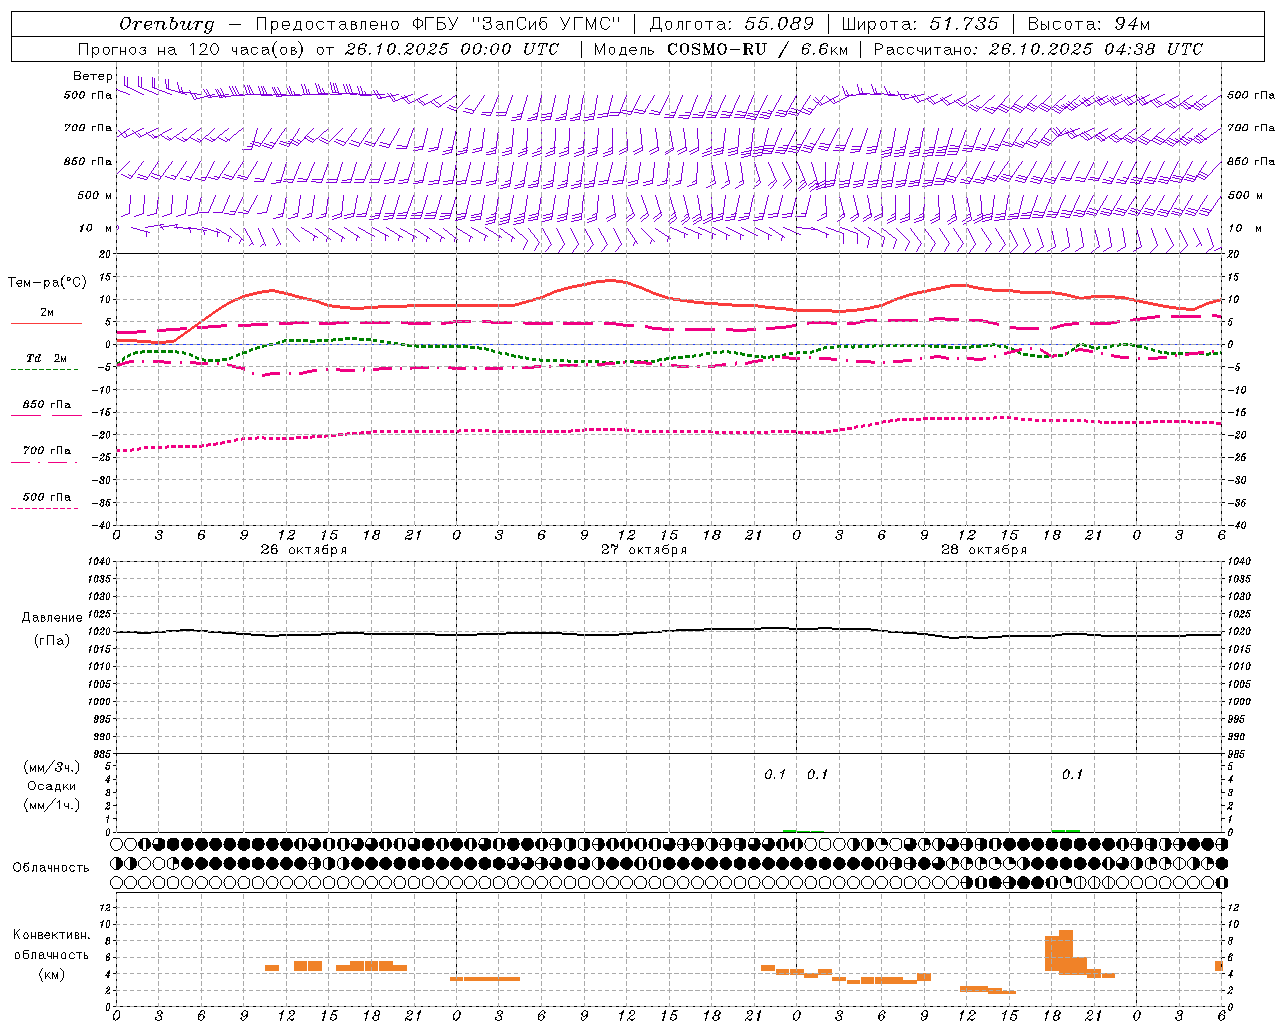Click the '27 октября' date label

(644, 550)
